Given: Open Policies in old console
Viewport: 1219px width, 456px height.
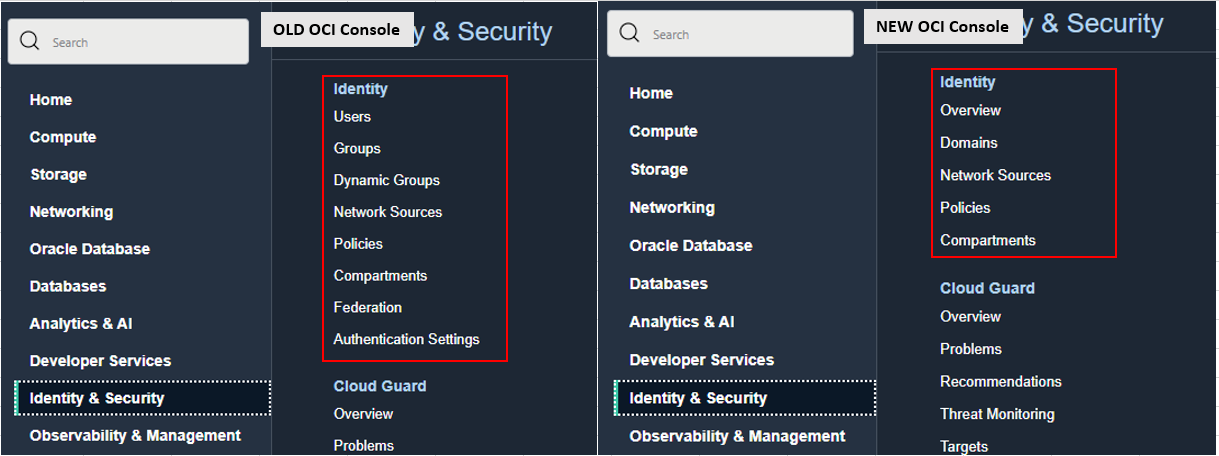Looking at the screenshot, I should click(x=358, y=244).
